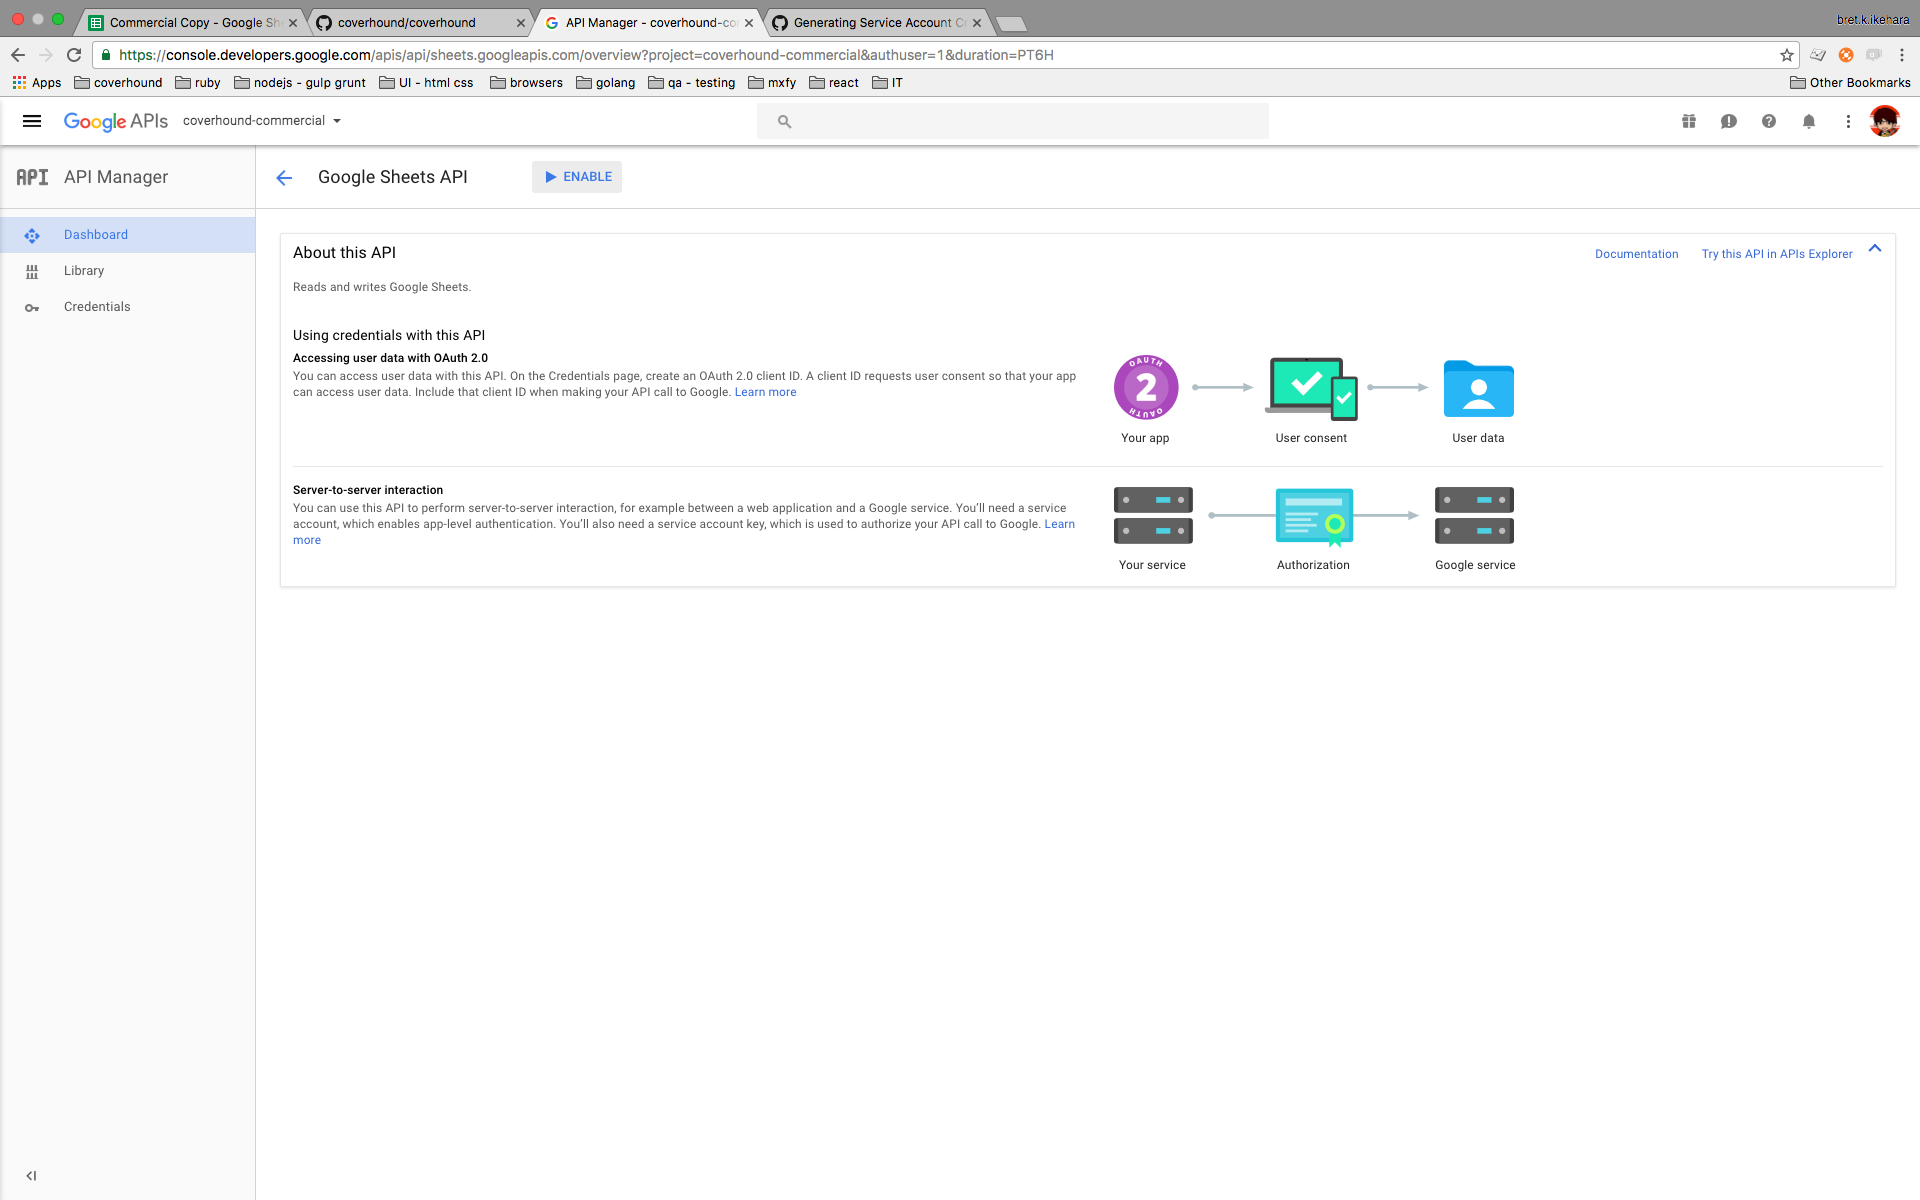1920x1200 pixels.
Task: Bookmark this page with the star icon
Action: (1787, 55)
